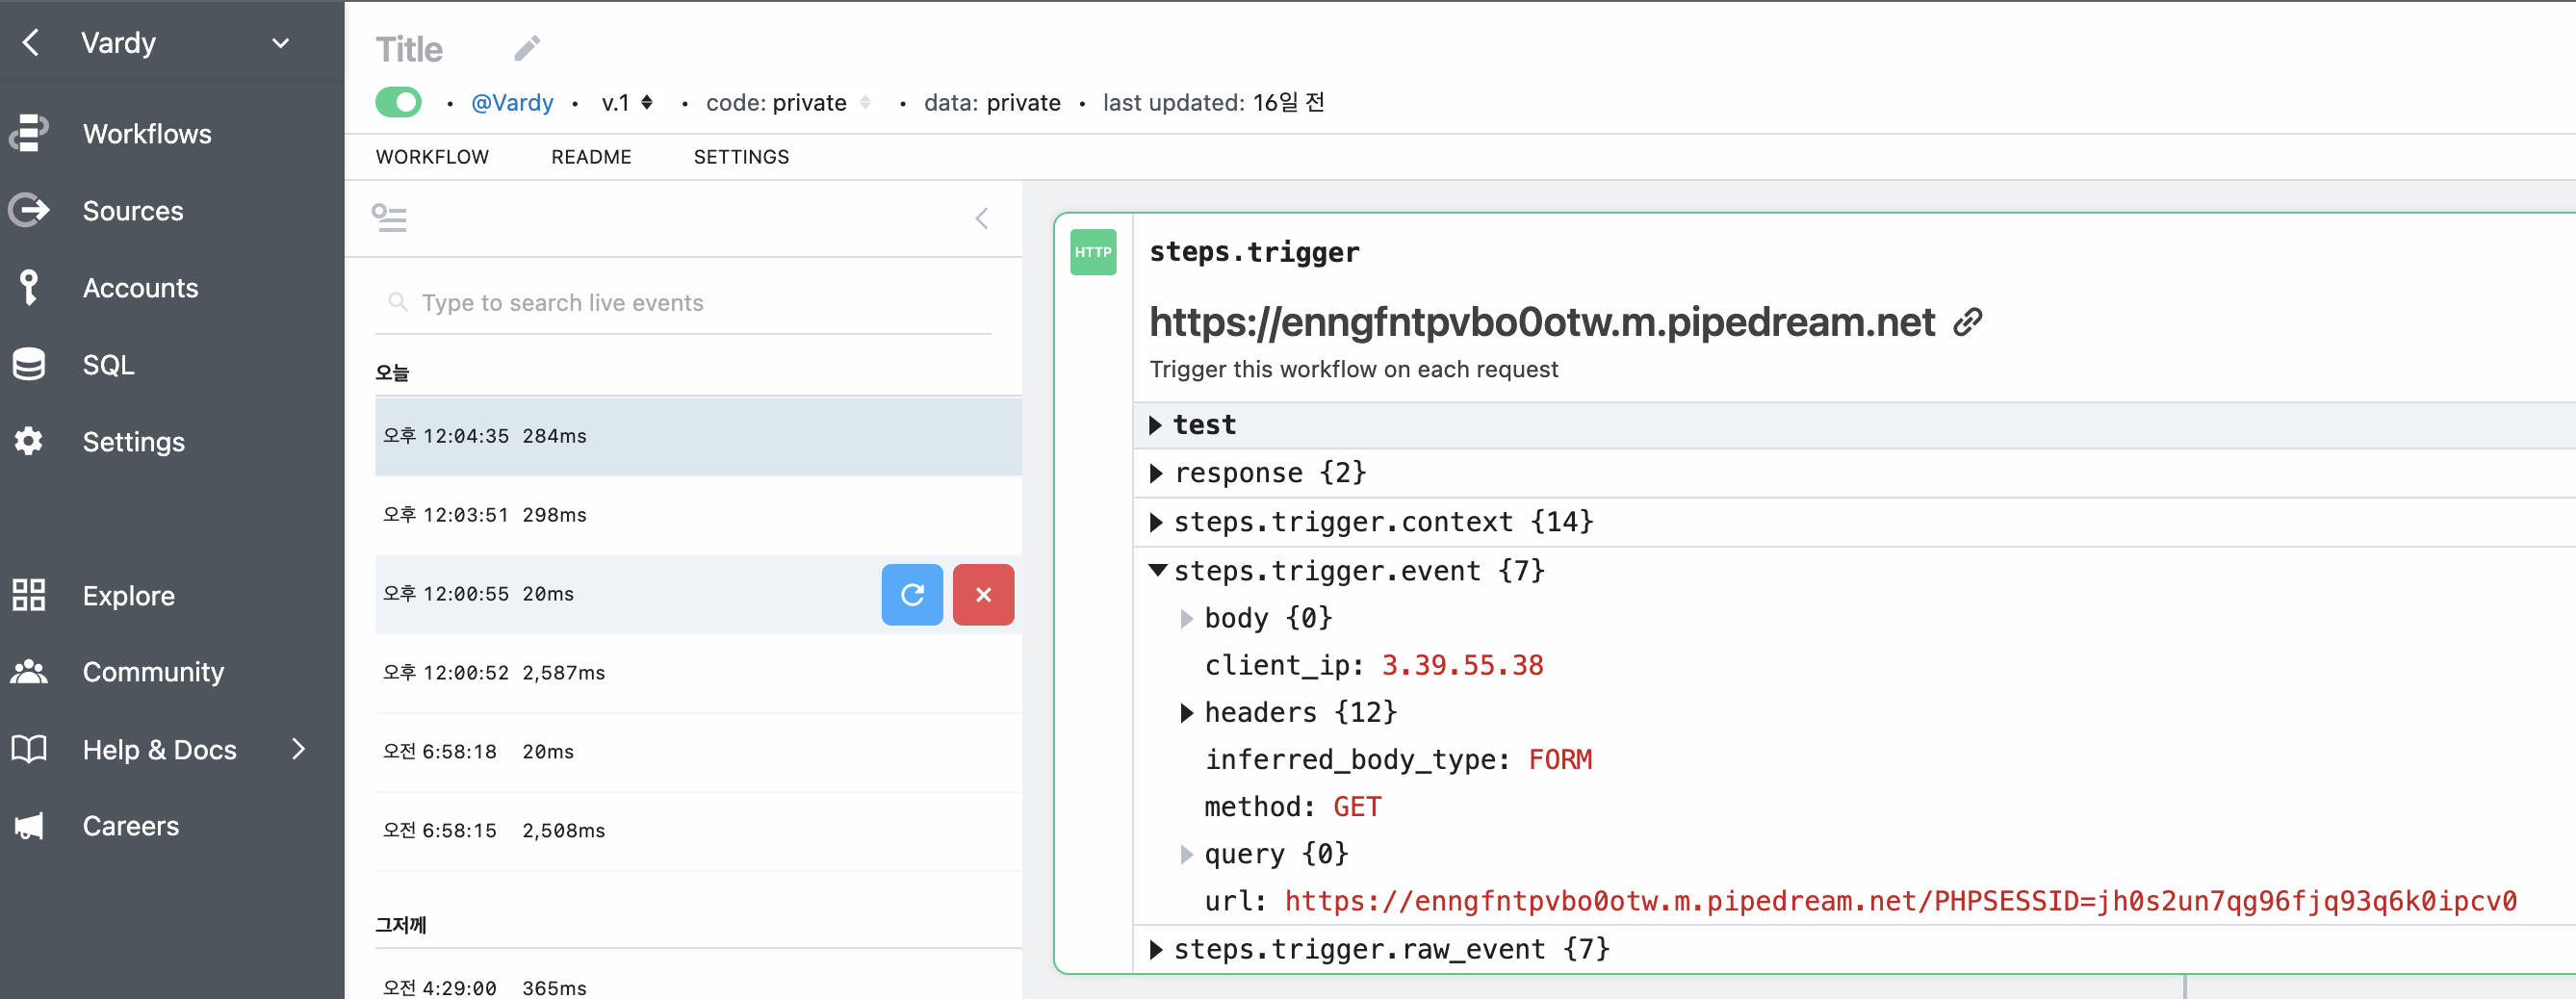Switch to the README tab
This screenshot has height=999, width=2576.
tap(591, 157)
